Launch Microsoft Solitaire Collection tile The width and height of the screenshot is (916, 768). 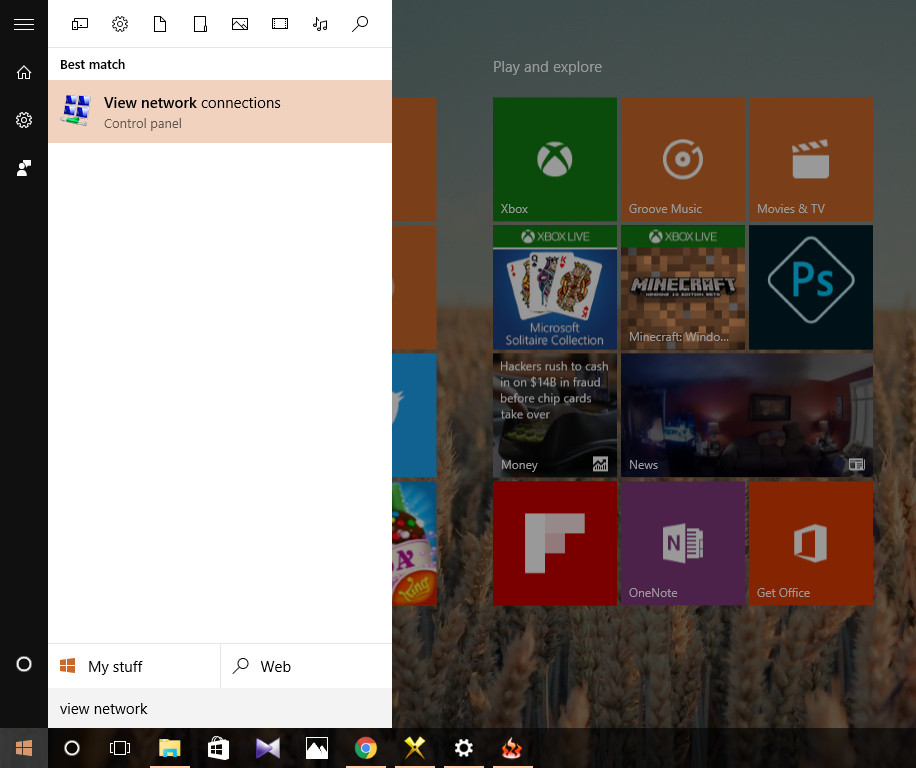[x=555, y=287]
